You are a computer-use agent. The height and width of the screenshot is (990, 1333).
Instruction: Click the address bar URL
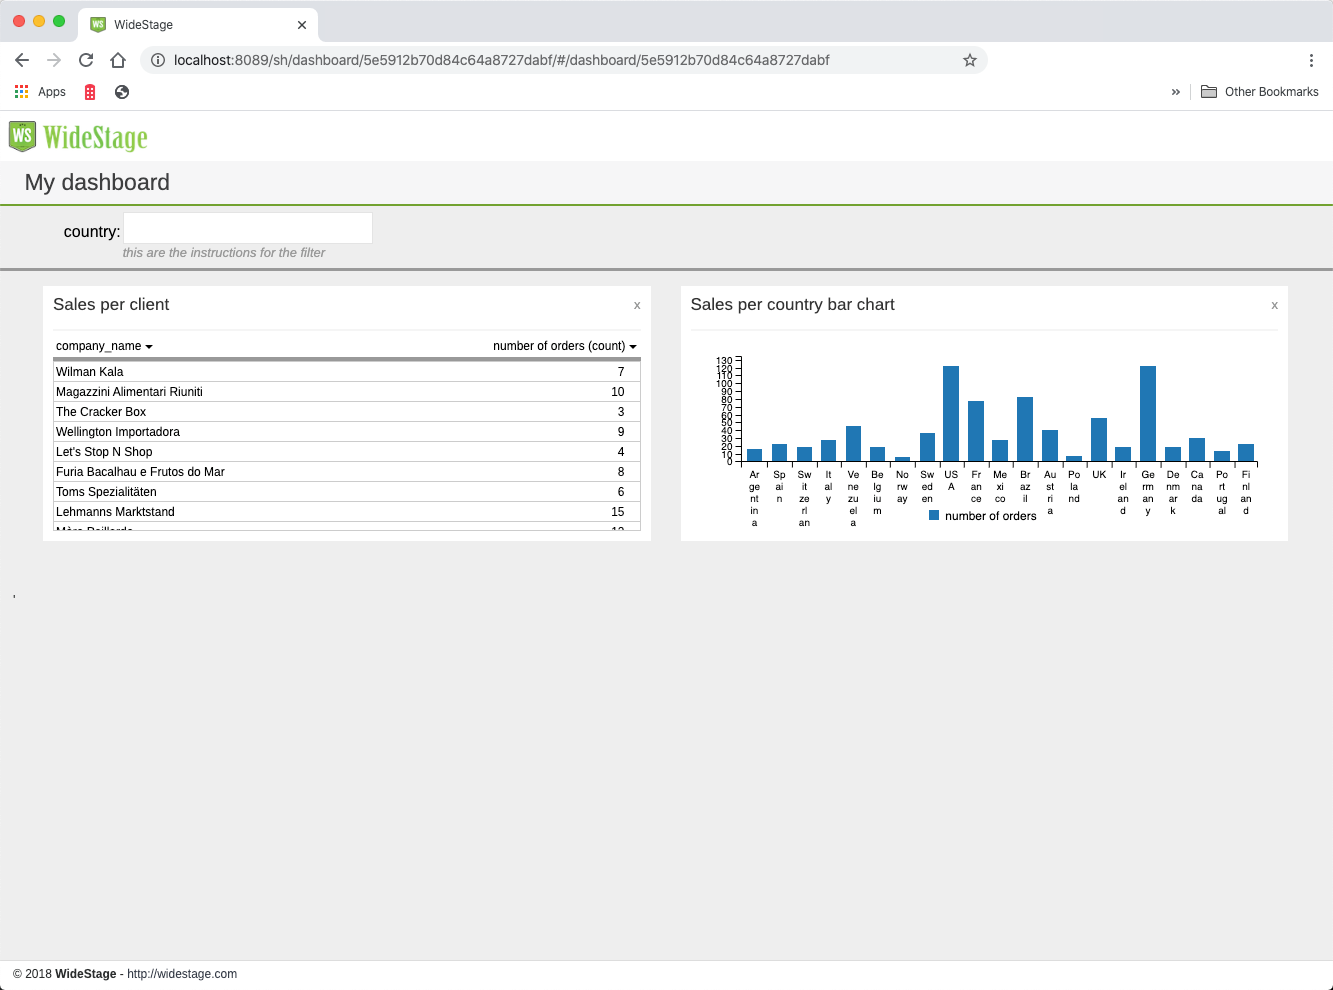coord(501,60)
